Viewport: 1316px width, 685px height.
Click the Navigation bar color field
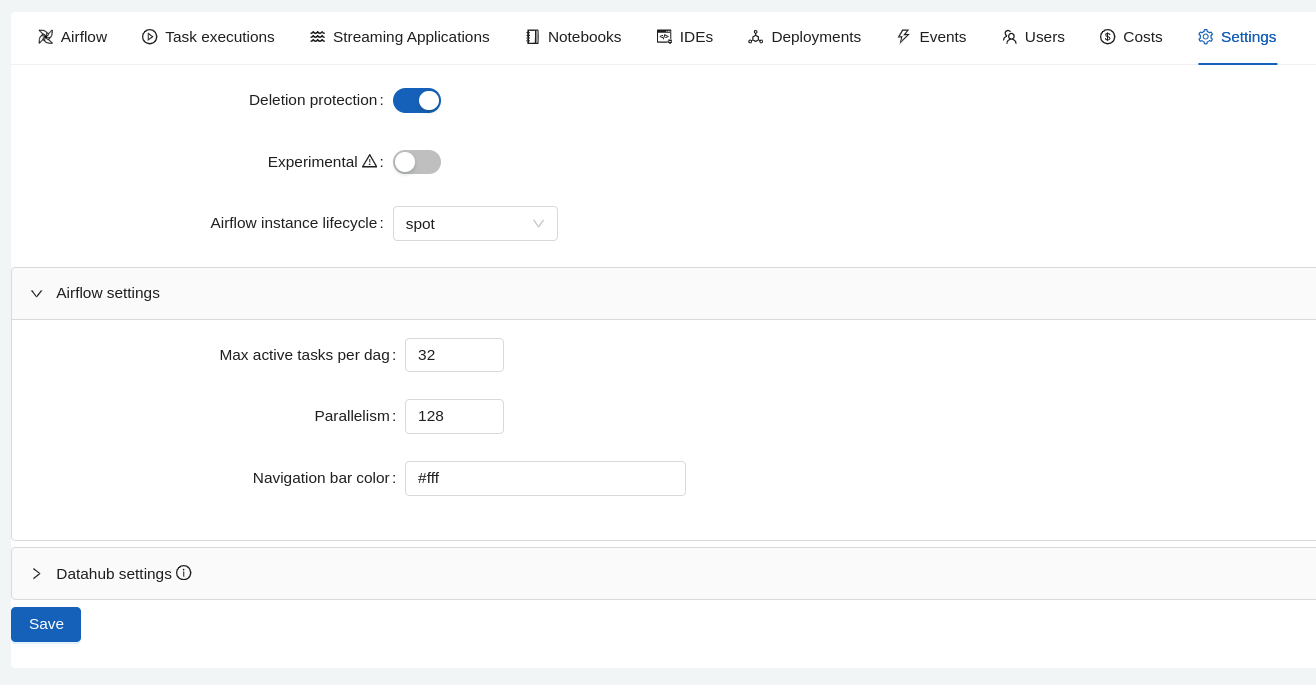(x=545, y=478)
